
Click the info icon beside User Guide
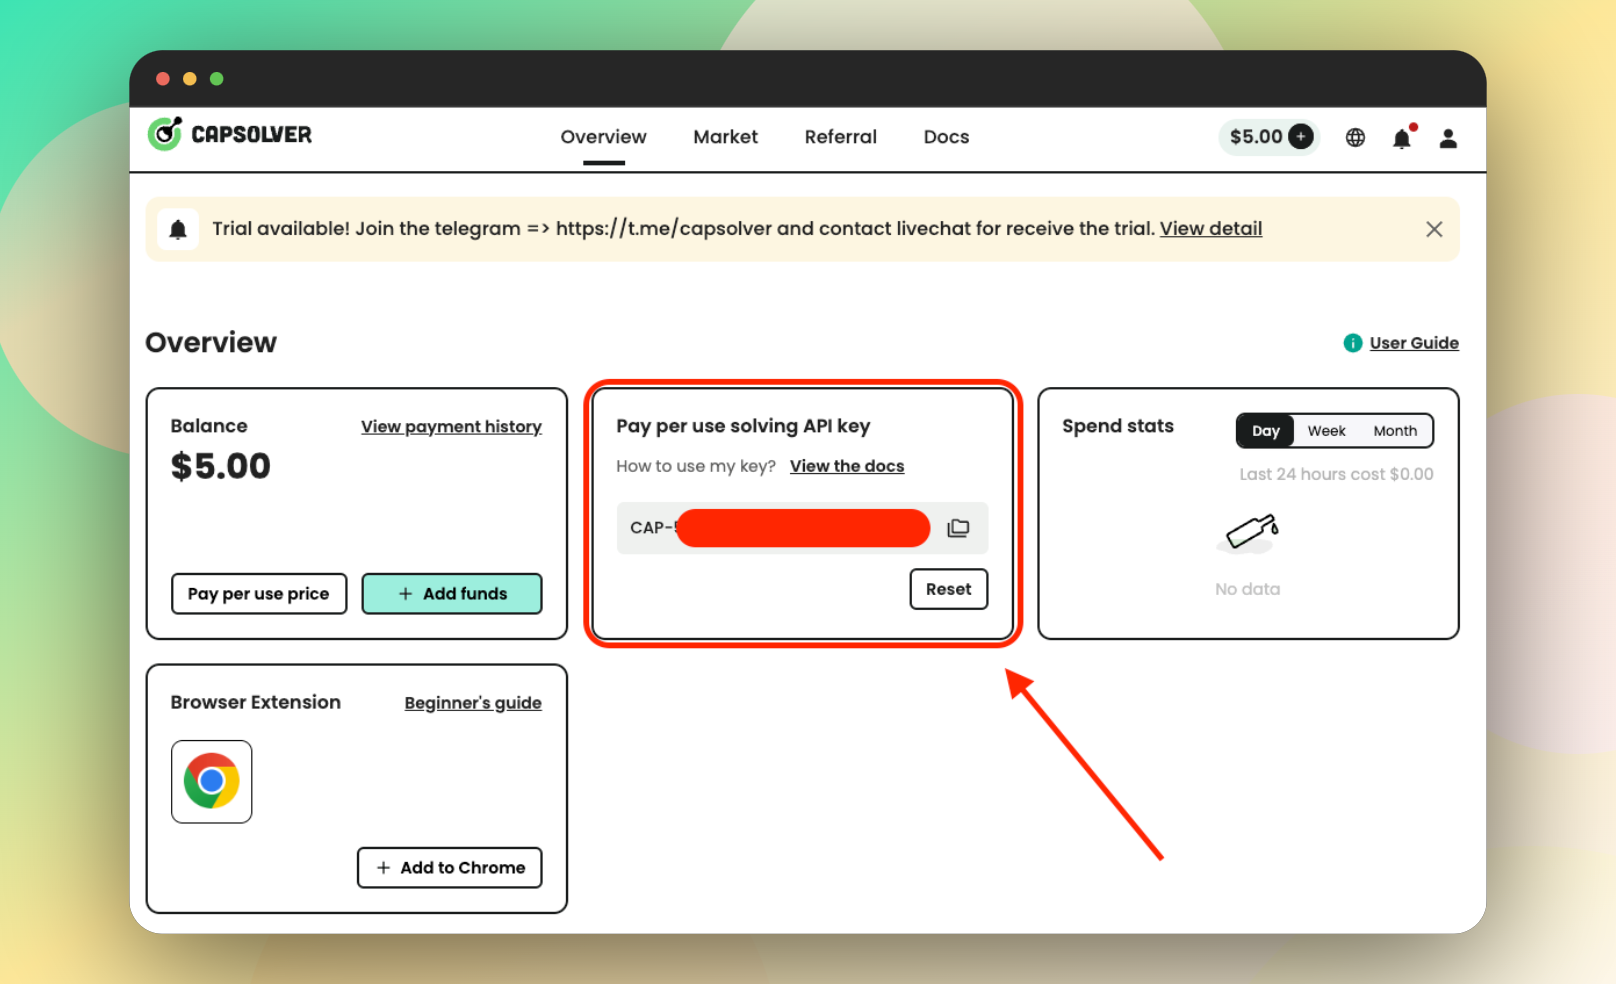[x=1352, y=342]
